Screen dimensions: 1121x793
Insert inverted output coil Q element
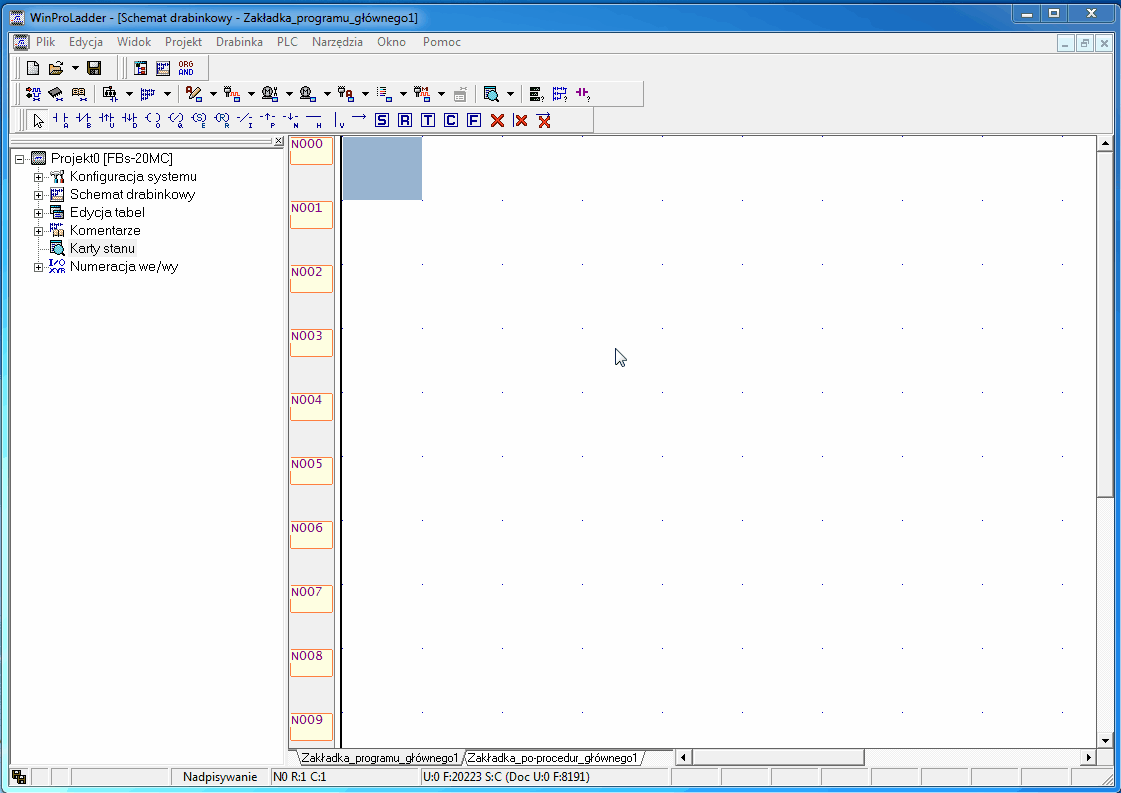coord(176,120)
